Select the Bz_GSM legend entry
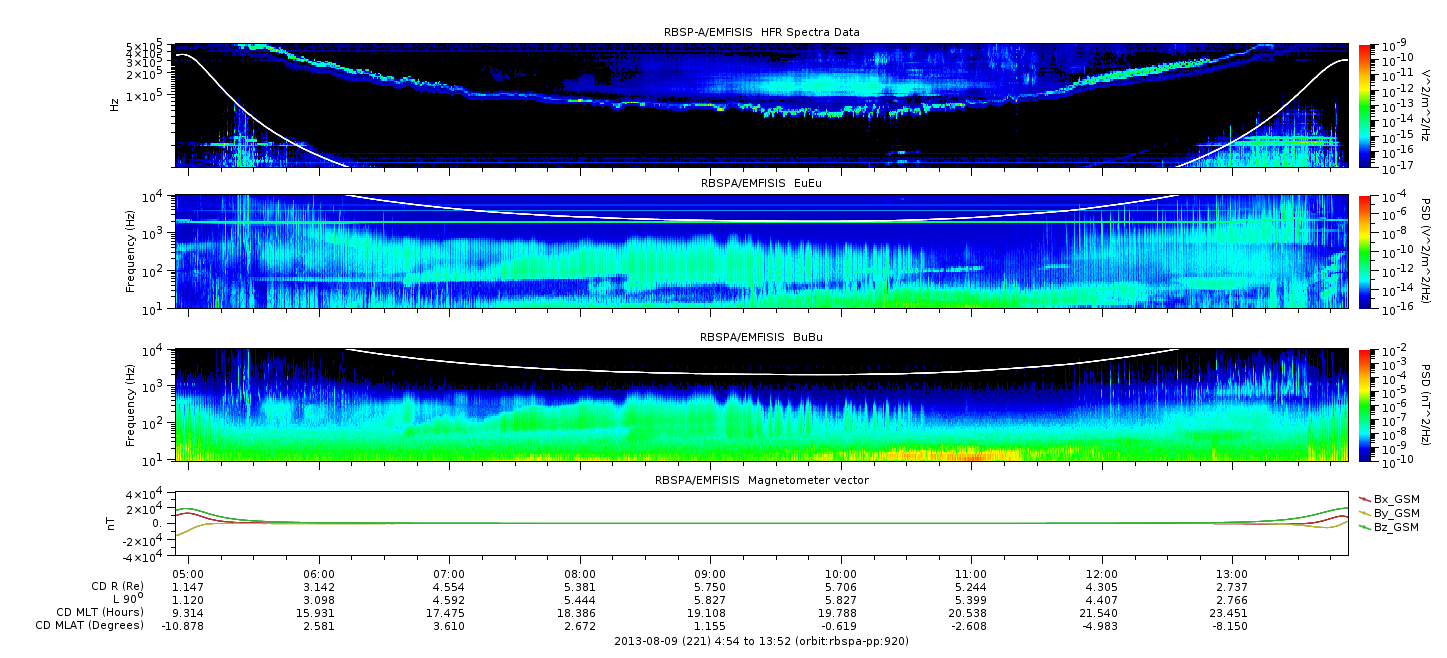Image resolution: width=1447 pixels, height=658 pixels. coord(1388,526)
